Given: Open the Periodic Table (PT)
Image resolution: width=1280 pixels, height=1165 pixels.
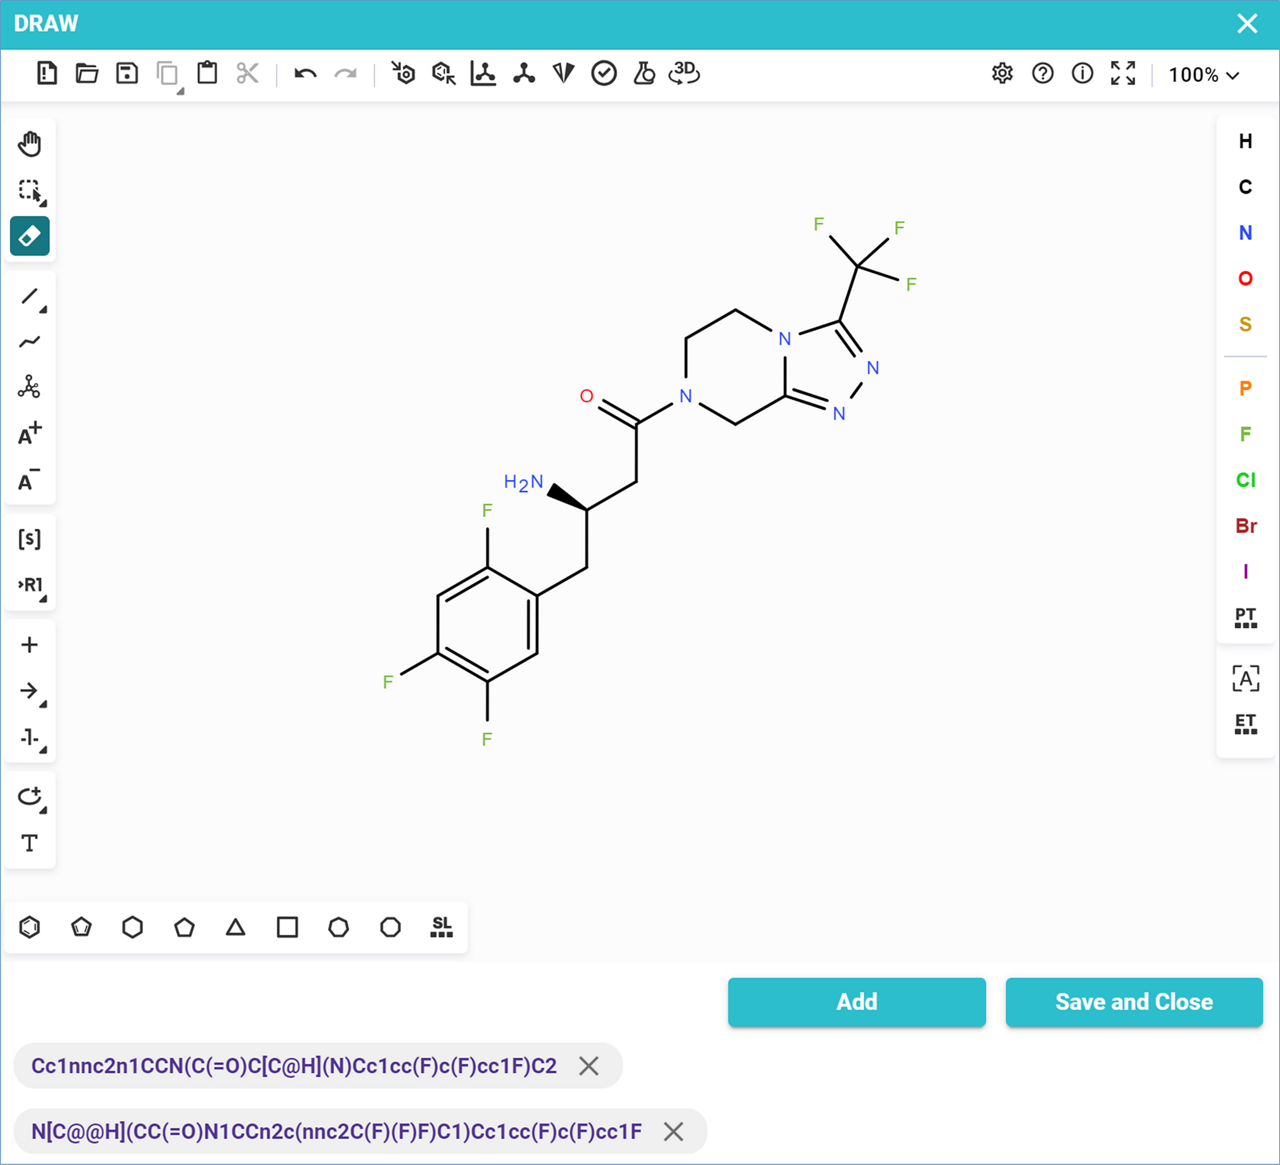Looking at the screenshot, I should 1245,617.
